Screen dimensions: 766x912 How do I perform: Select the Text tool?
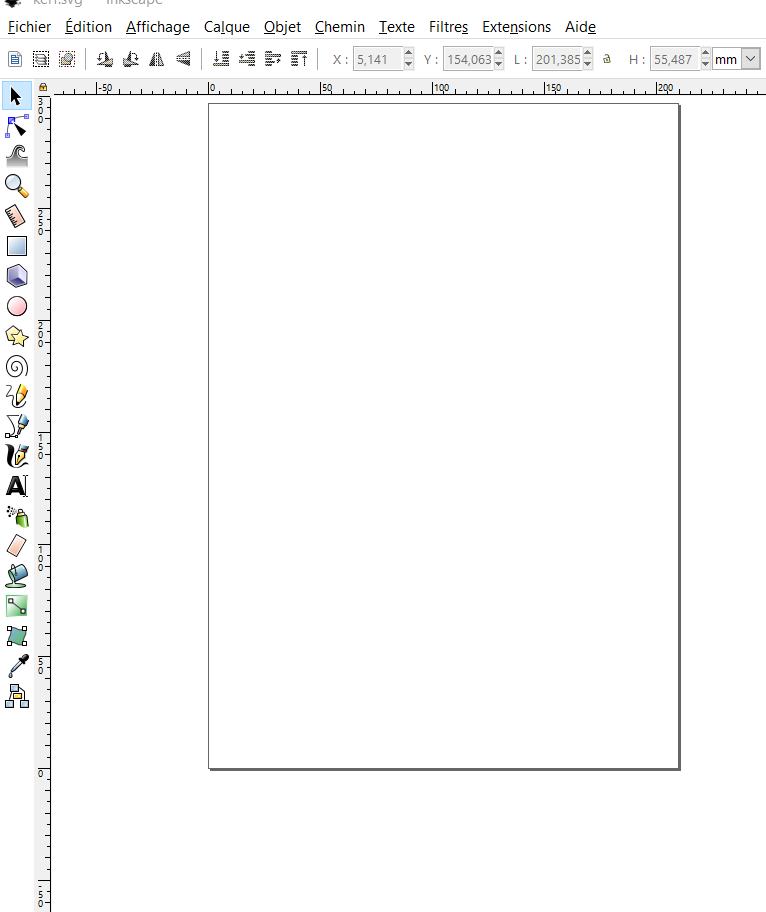click(16, 486)
